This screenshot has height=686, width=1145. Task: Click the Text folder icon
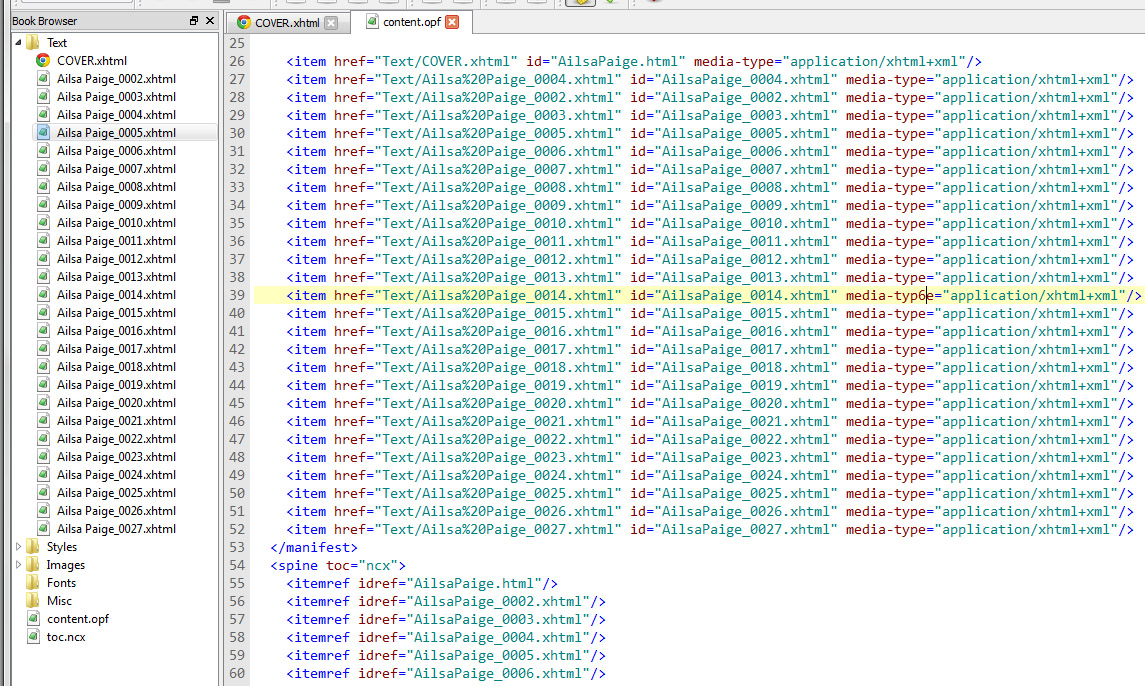tap(33, 42)
